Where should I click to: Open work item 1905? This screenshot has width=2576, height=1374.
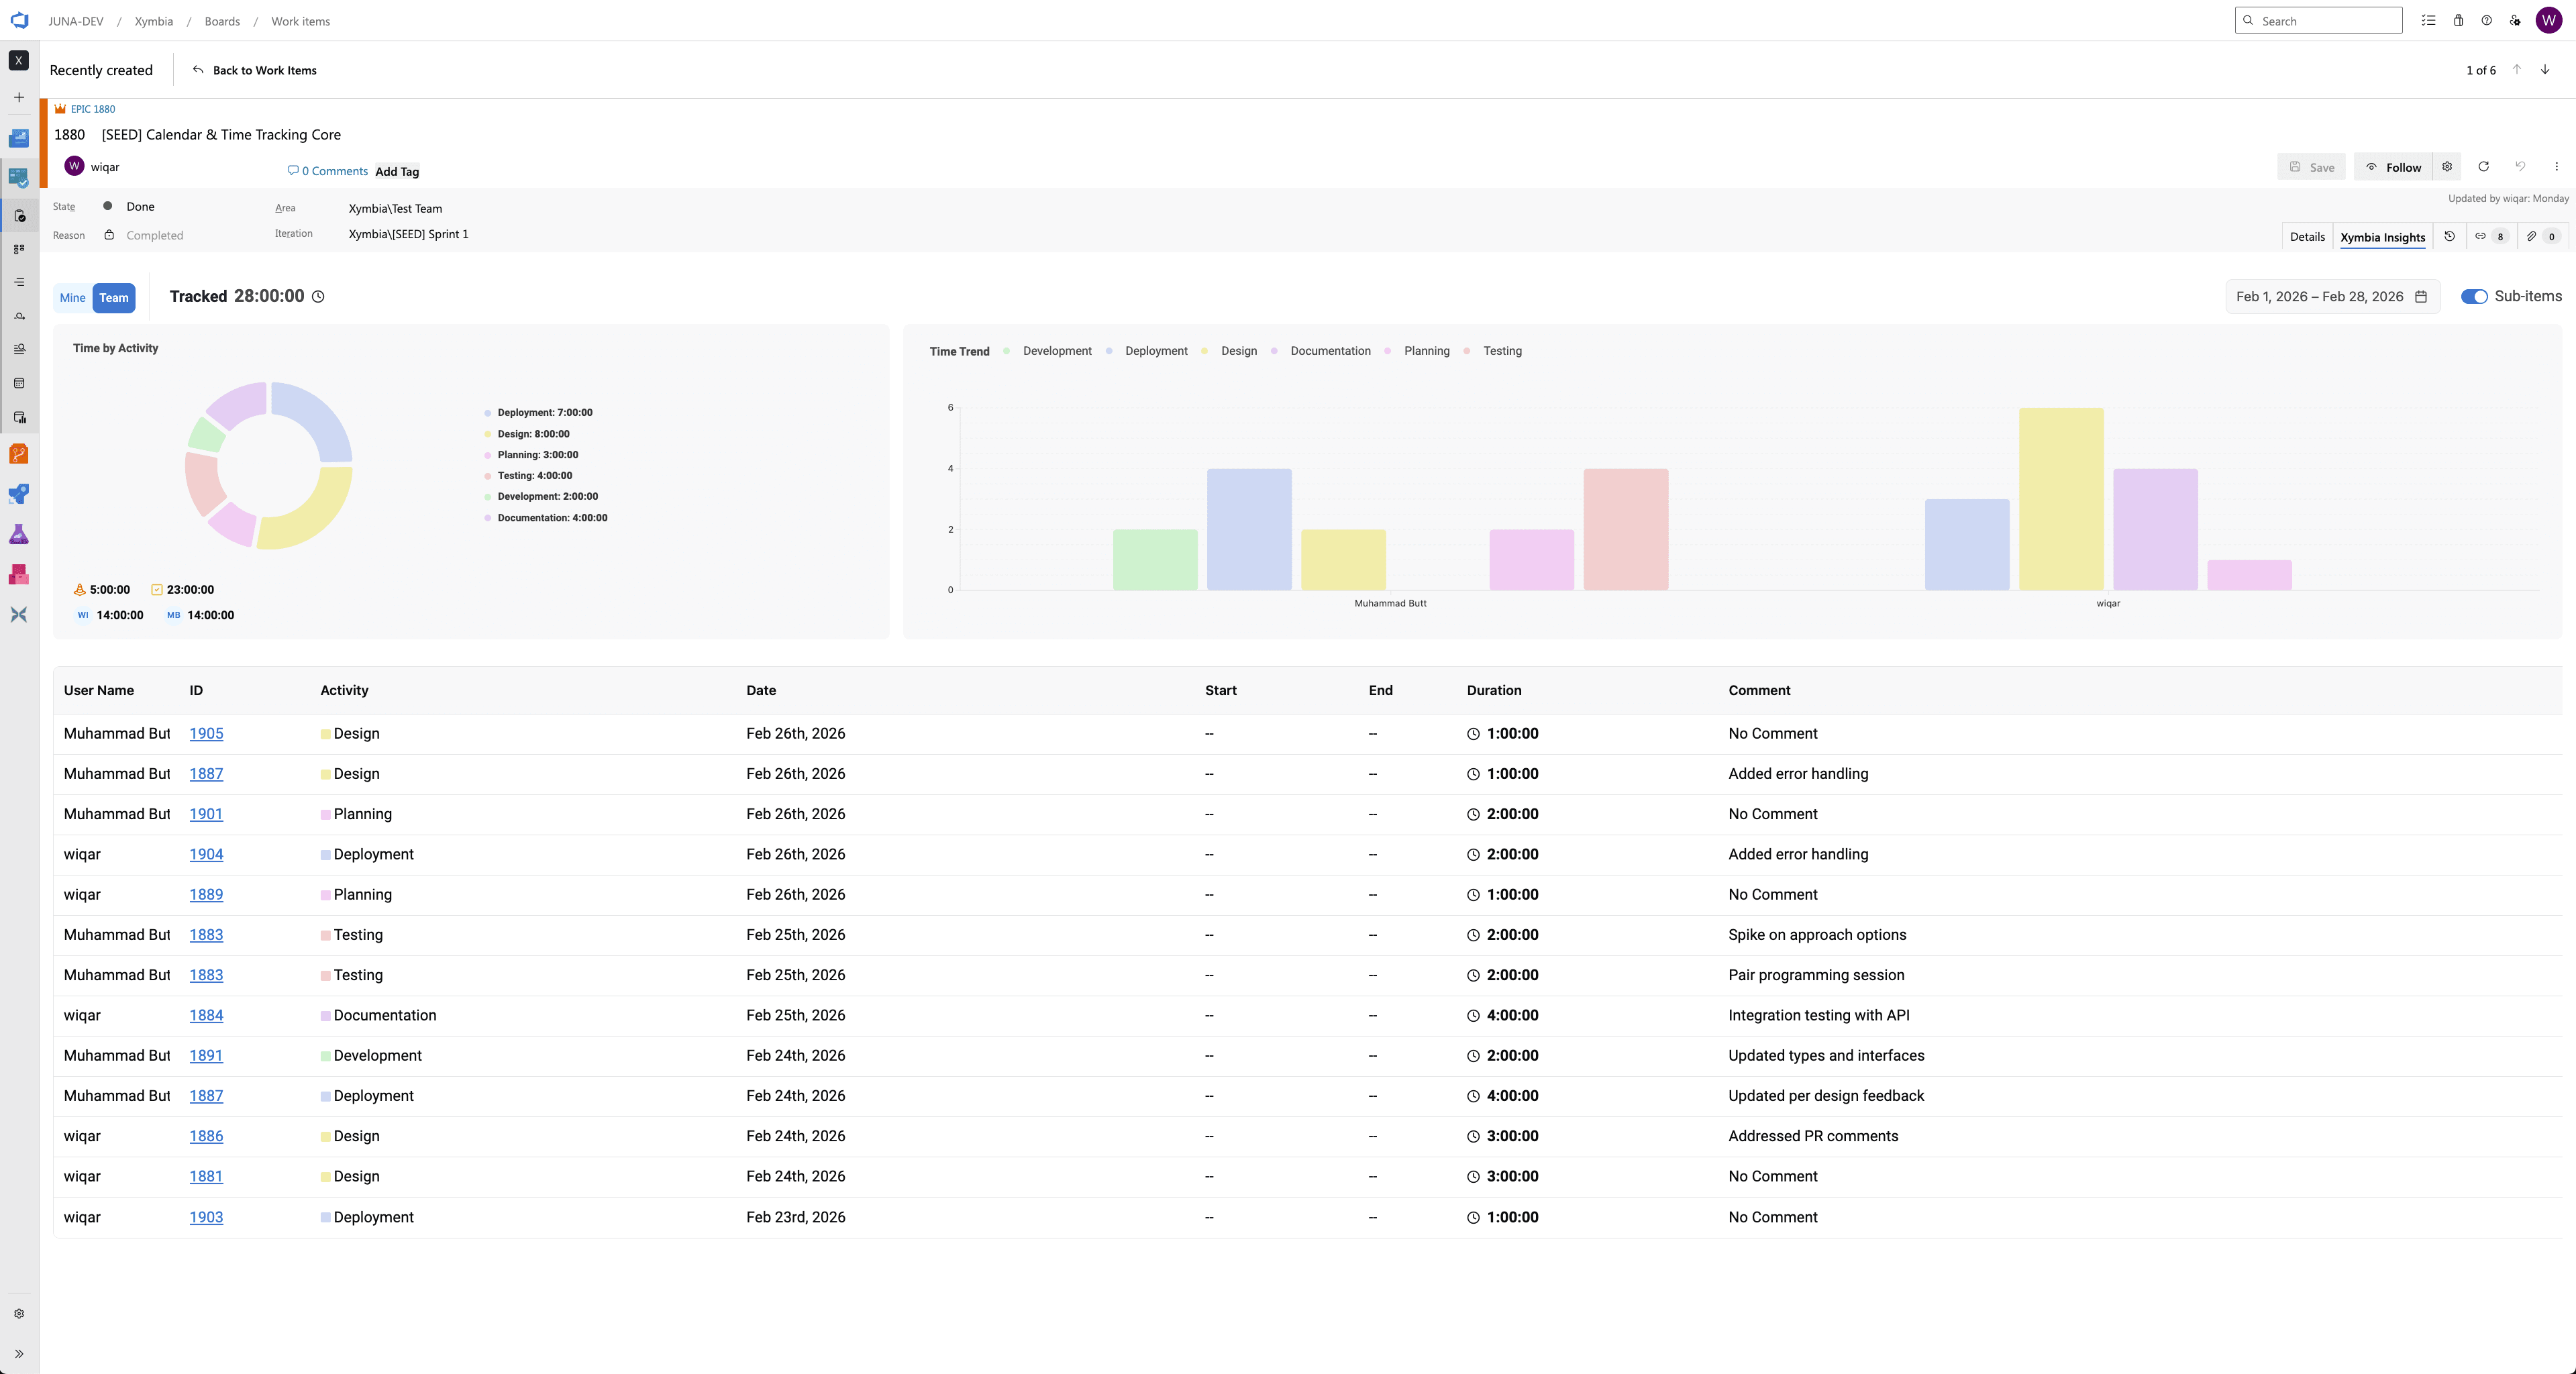(x=206, y=733)
